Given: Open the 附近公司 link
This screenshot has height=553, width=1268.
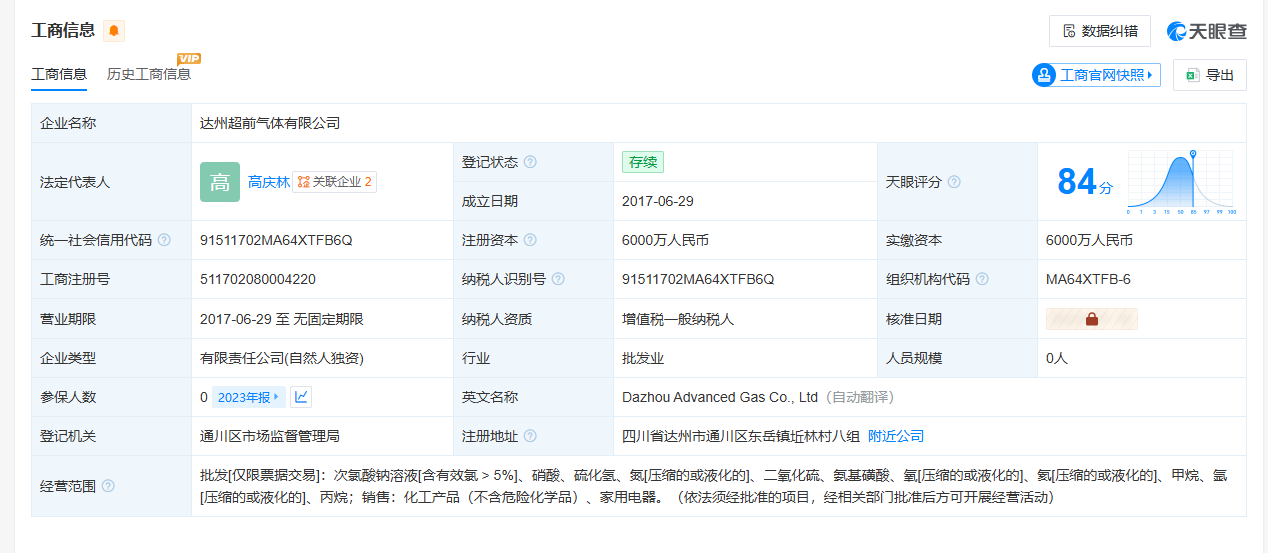Looking at the screenshot, I should point(896,436).
